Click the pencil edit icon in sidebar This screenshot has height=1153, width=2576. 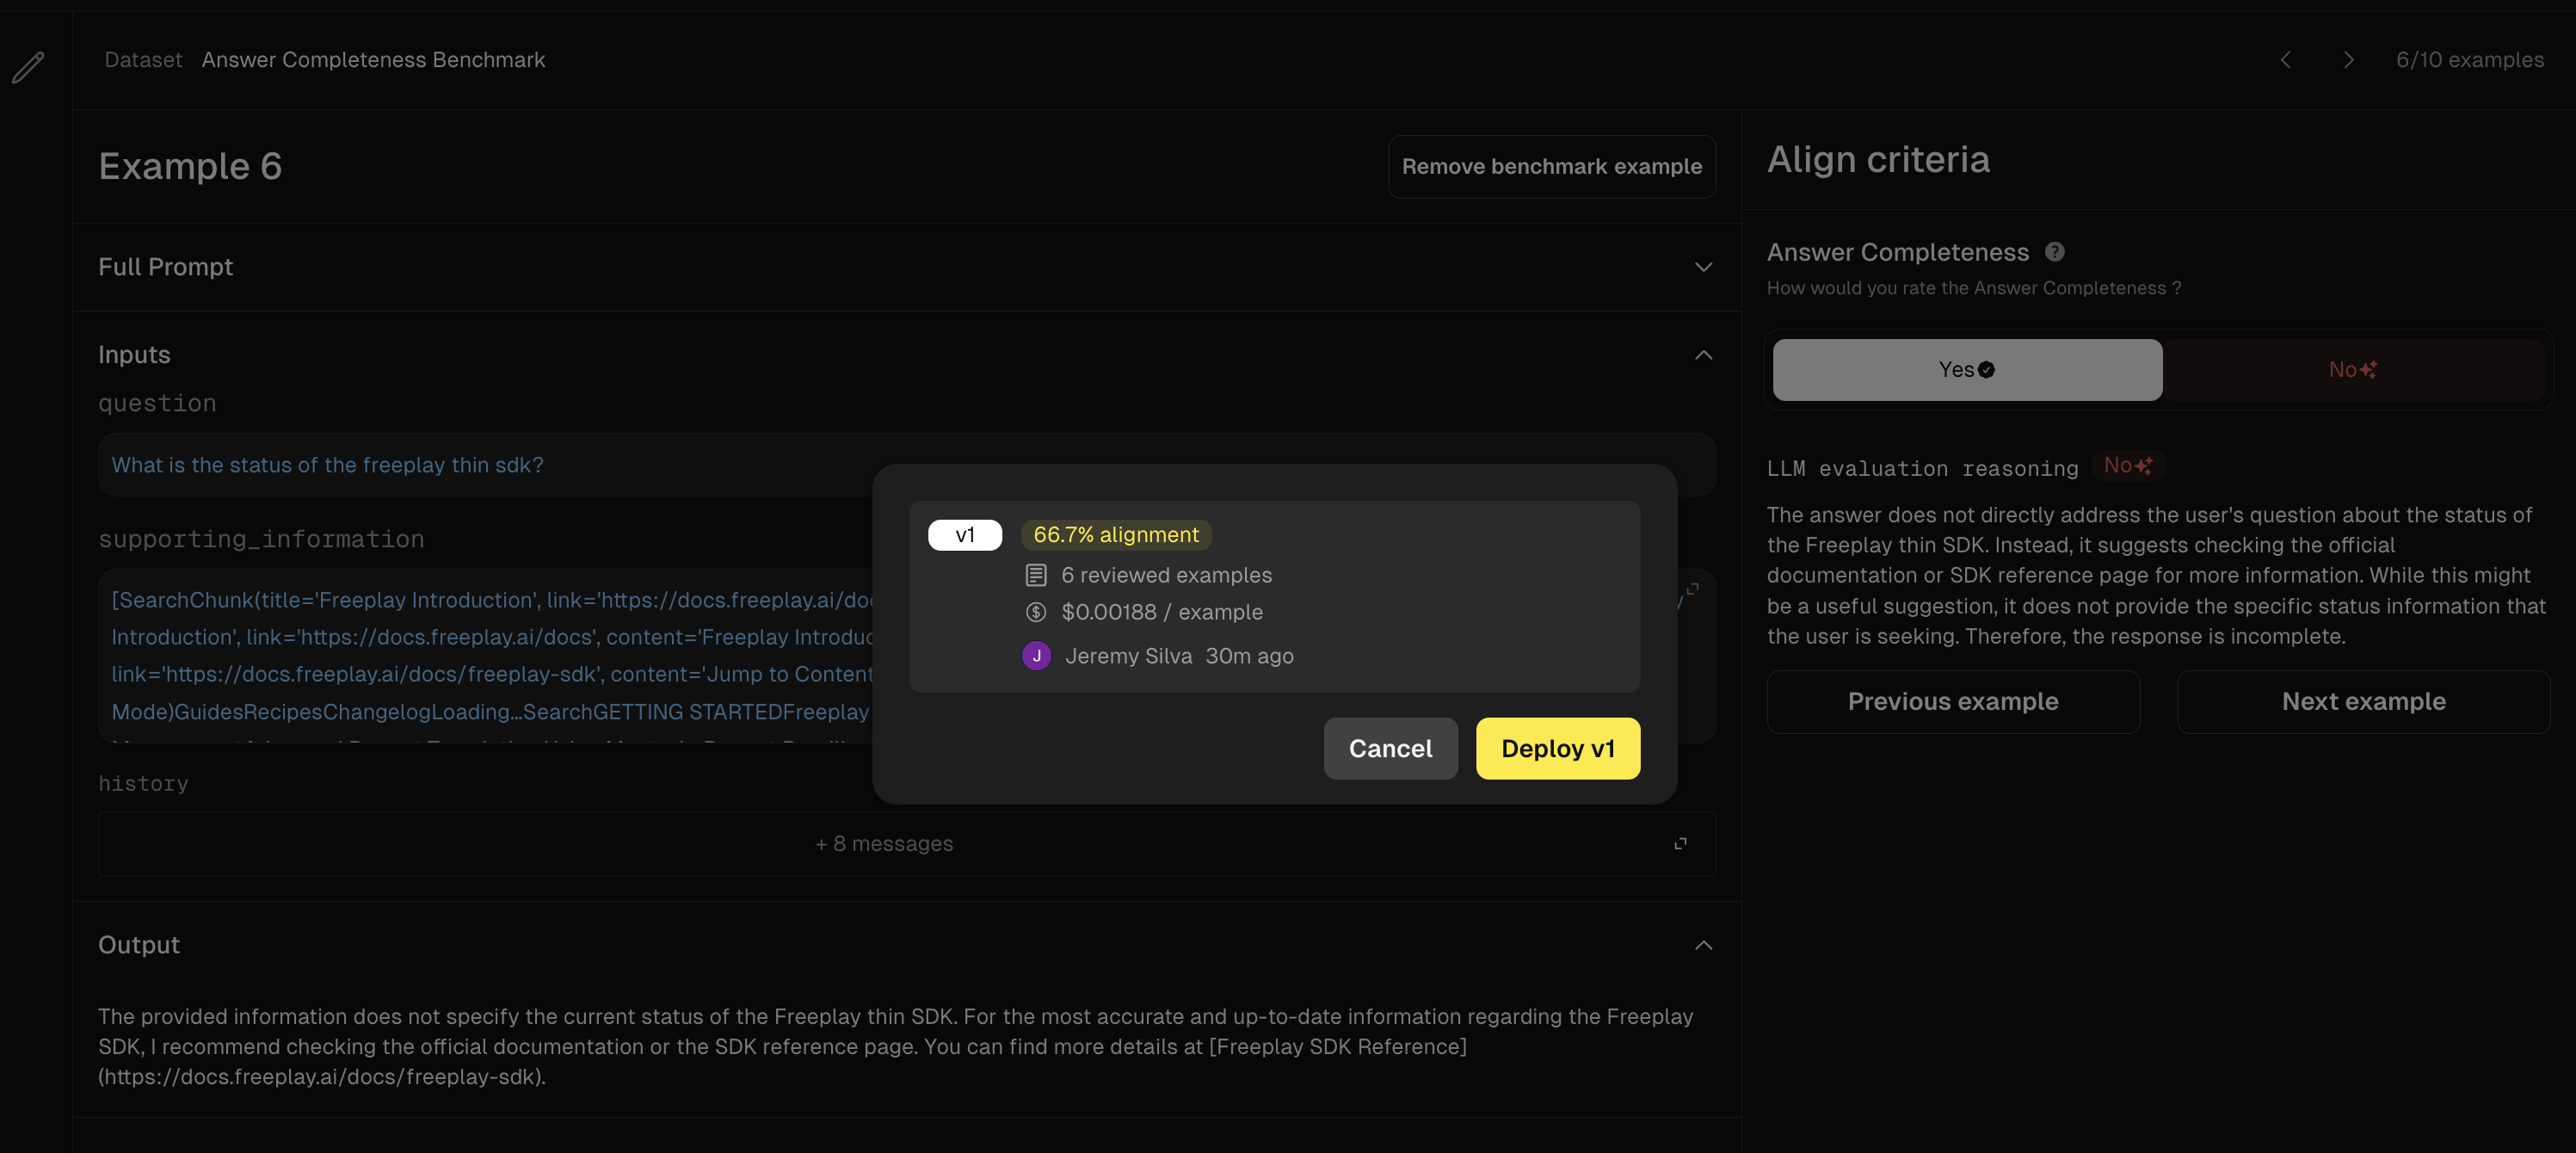[x=28, y=67]
